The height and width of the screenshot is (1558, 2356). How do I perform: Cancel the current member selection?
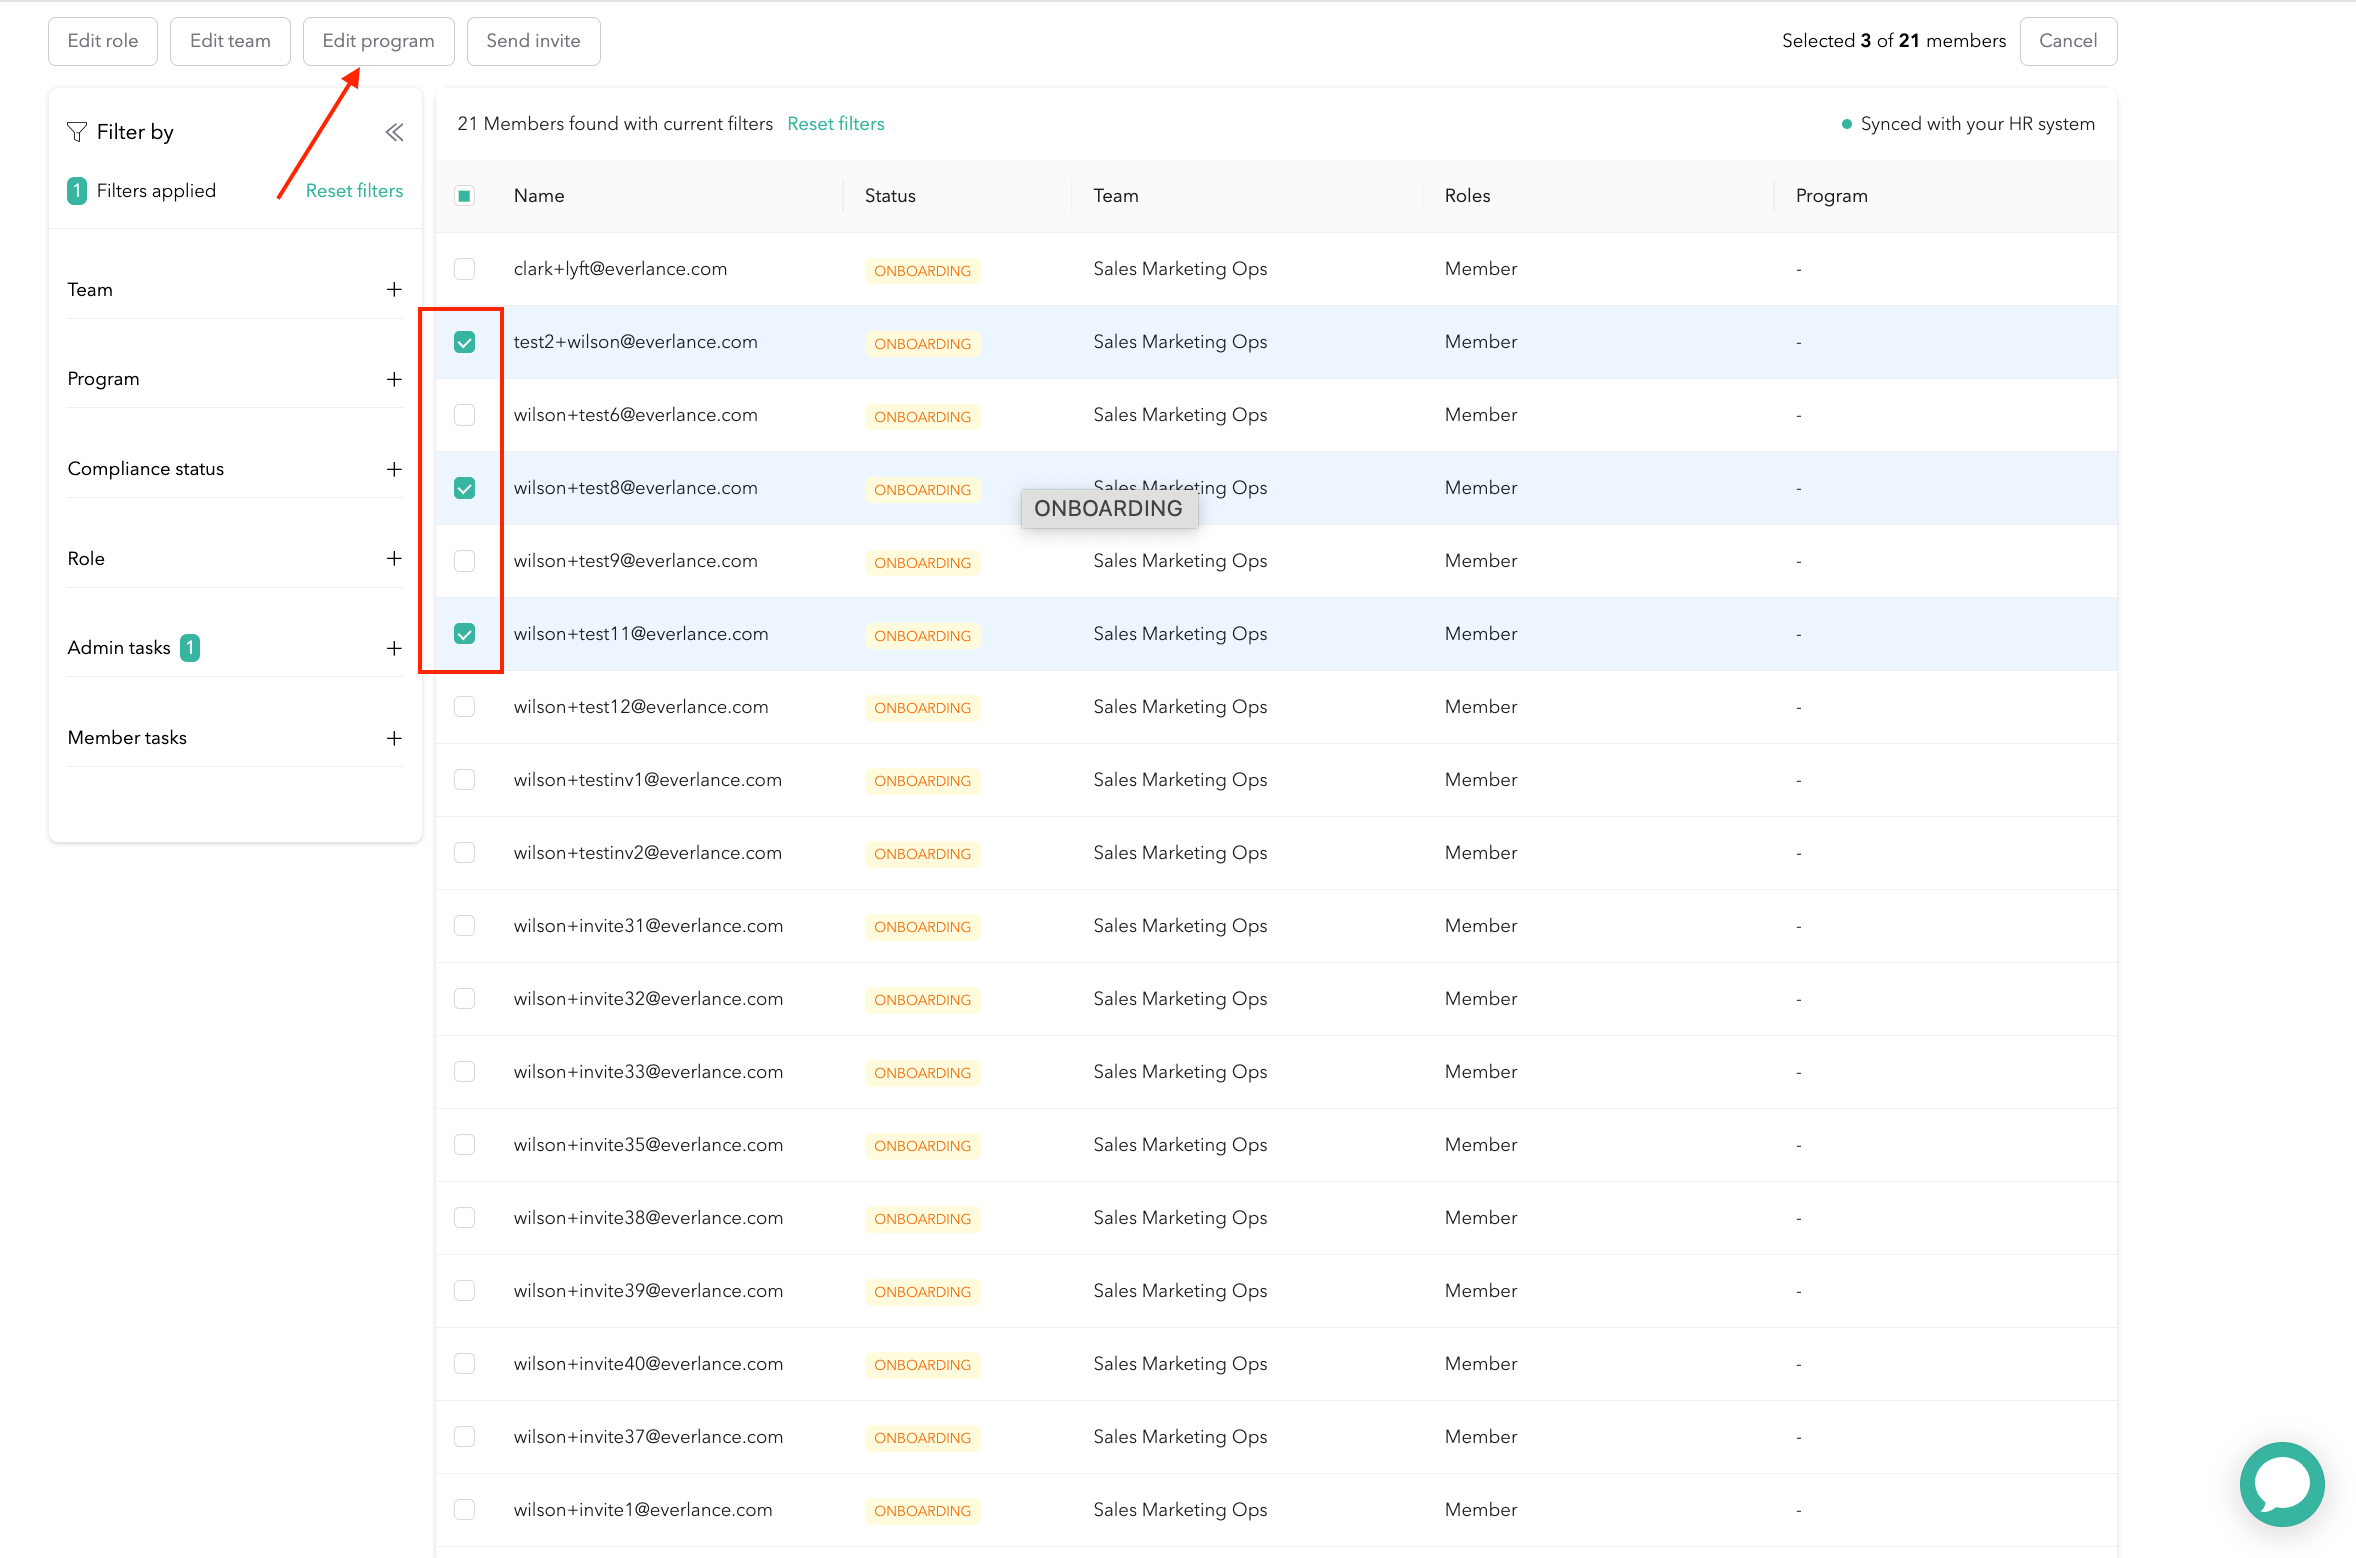(x=2067, y=41)
